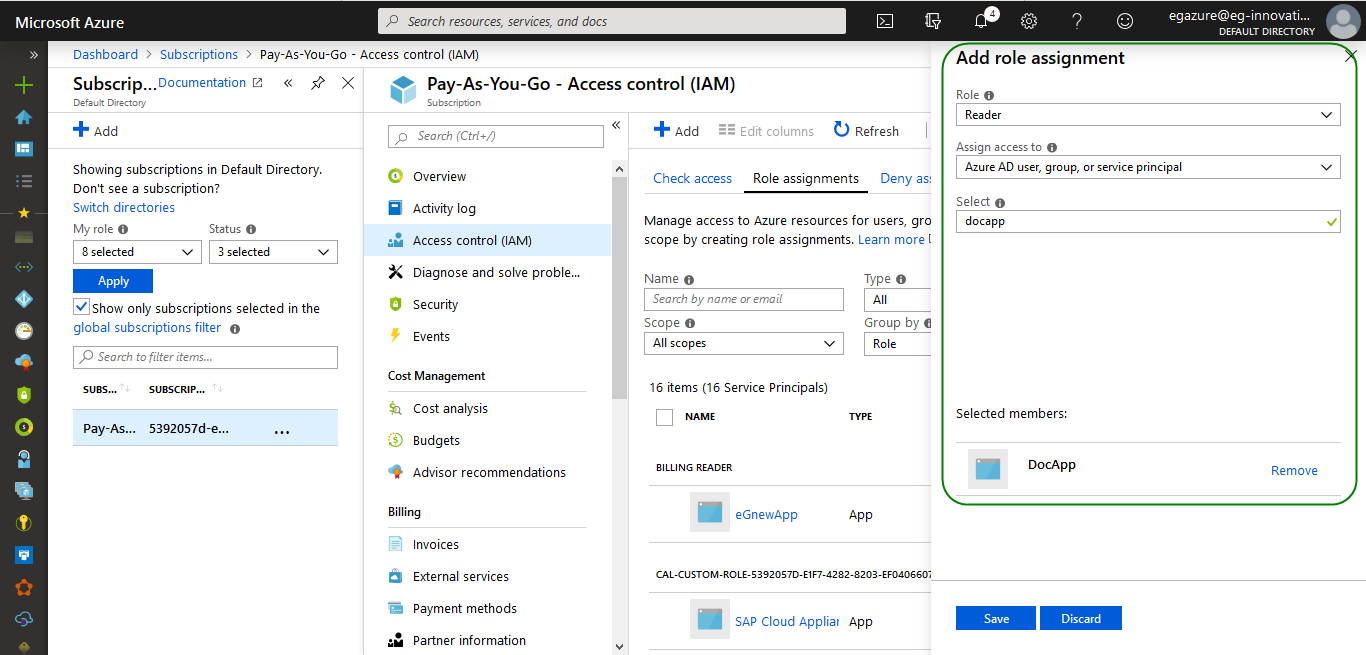
Task: Click Edit columns in the IAM toolbar
Action: [x=766, y=131]
